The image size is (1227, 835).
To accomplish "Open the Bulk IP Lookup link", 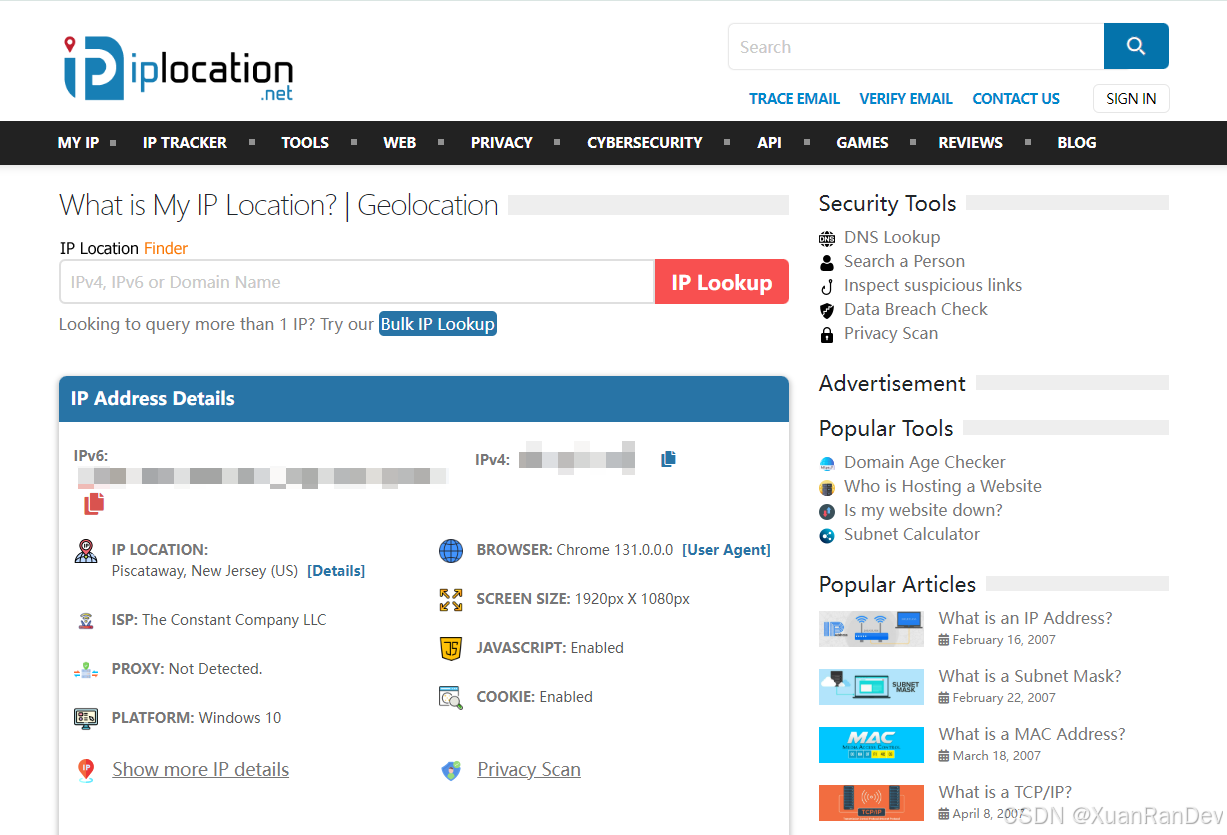I will coord(437,324).
